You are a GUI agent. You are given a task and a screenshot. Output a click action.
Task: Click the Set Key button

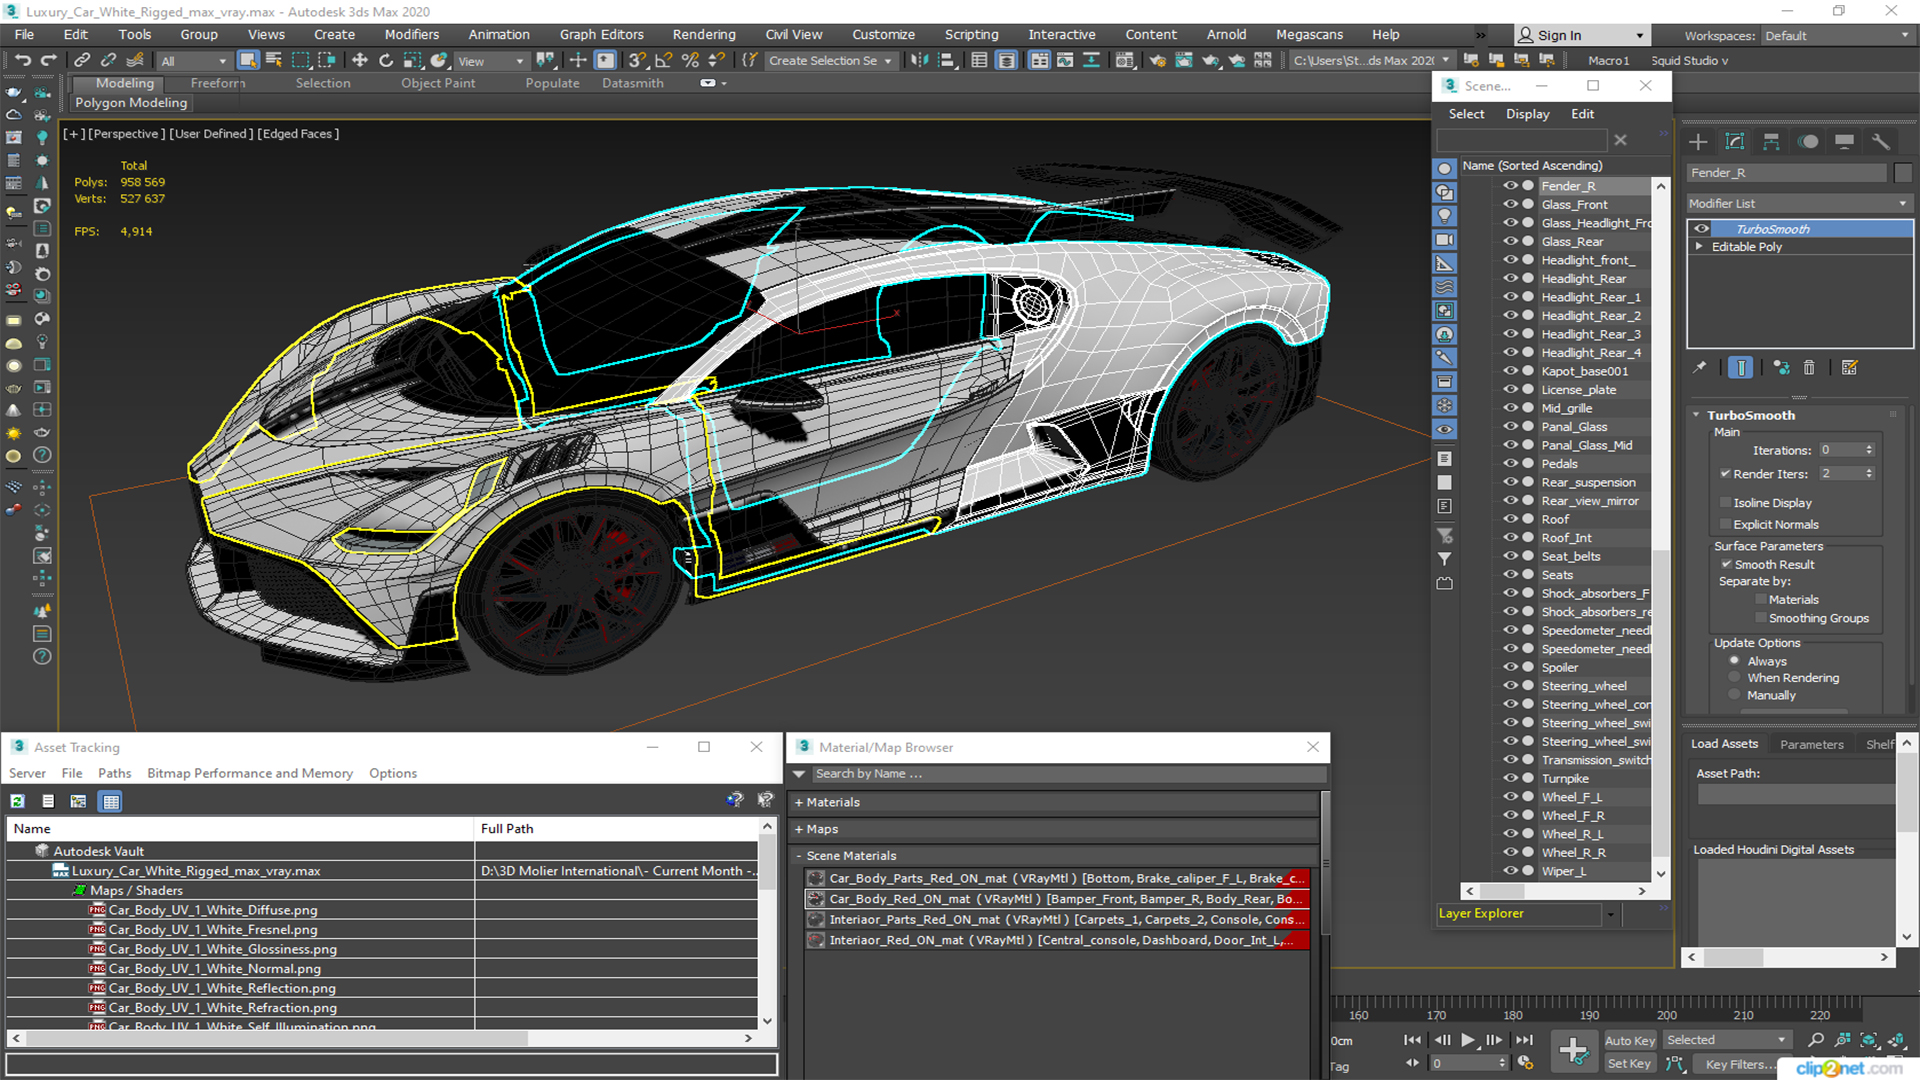(x=1629, y=1064)
